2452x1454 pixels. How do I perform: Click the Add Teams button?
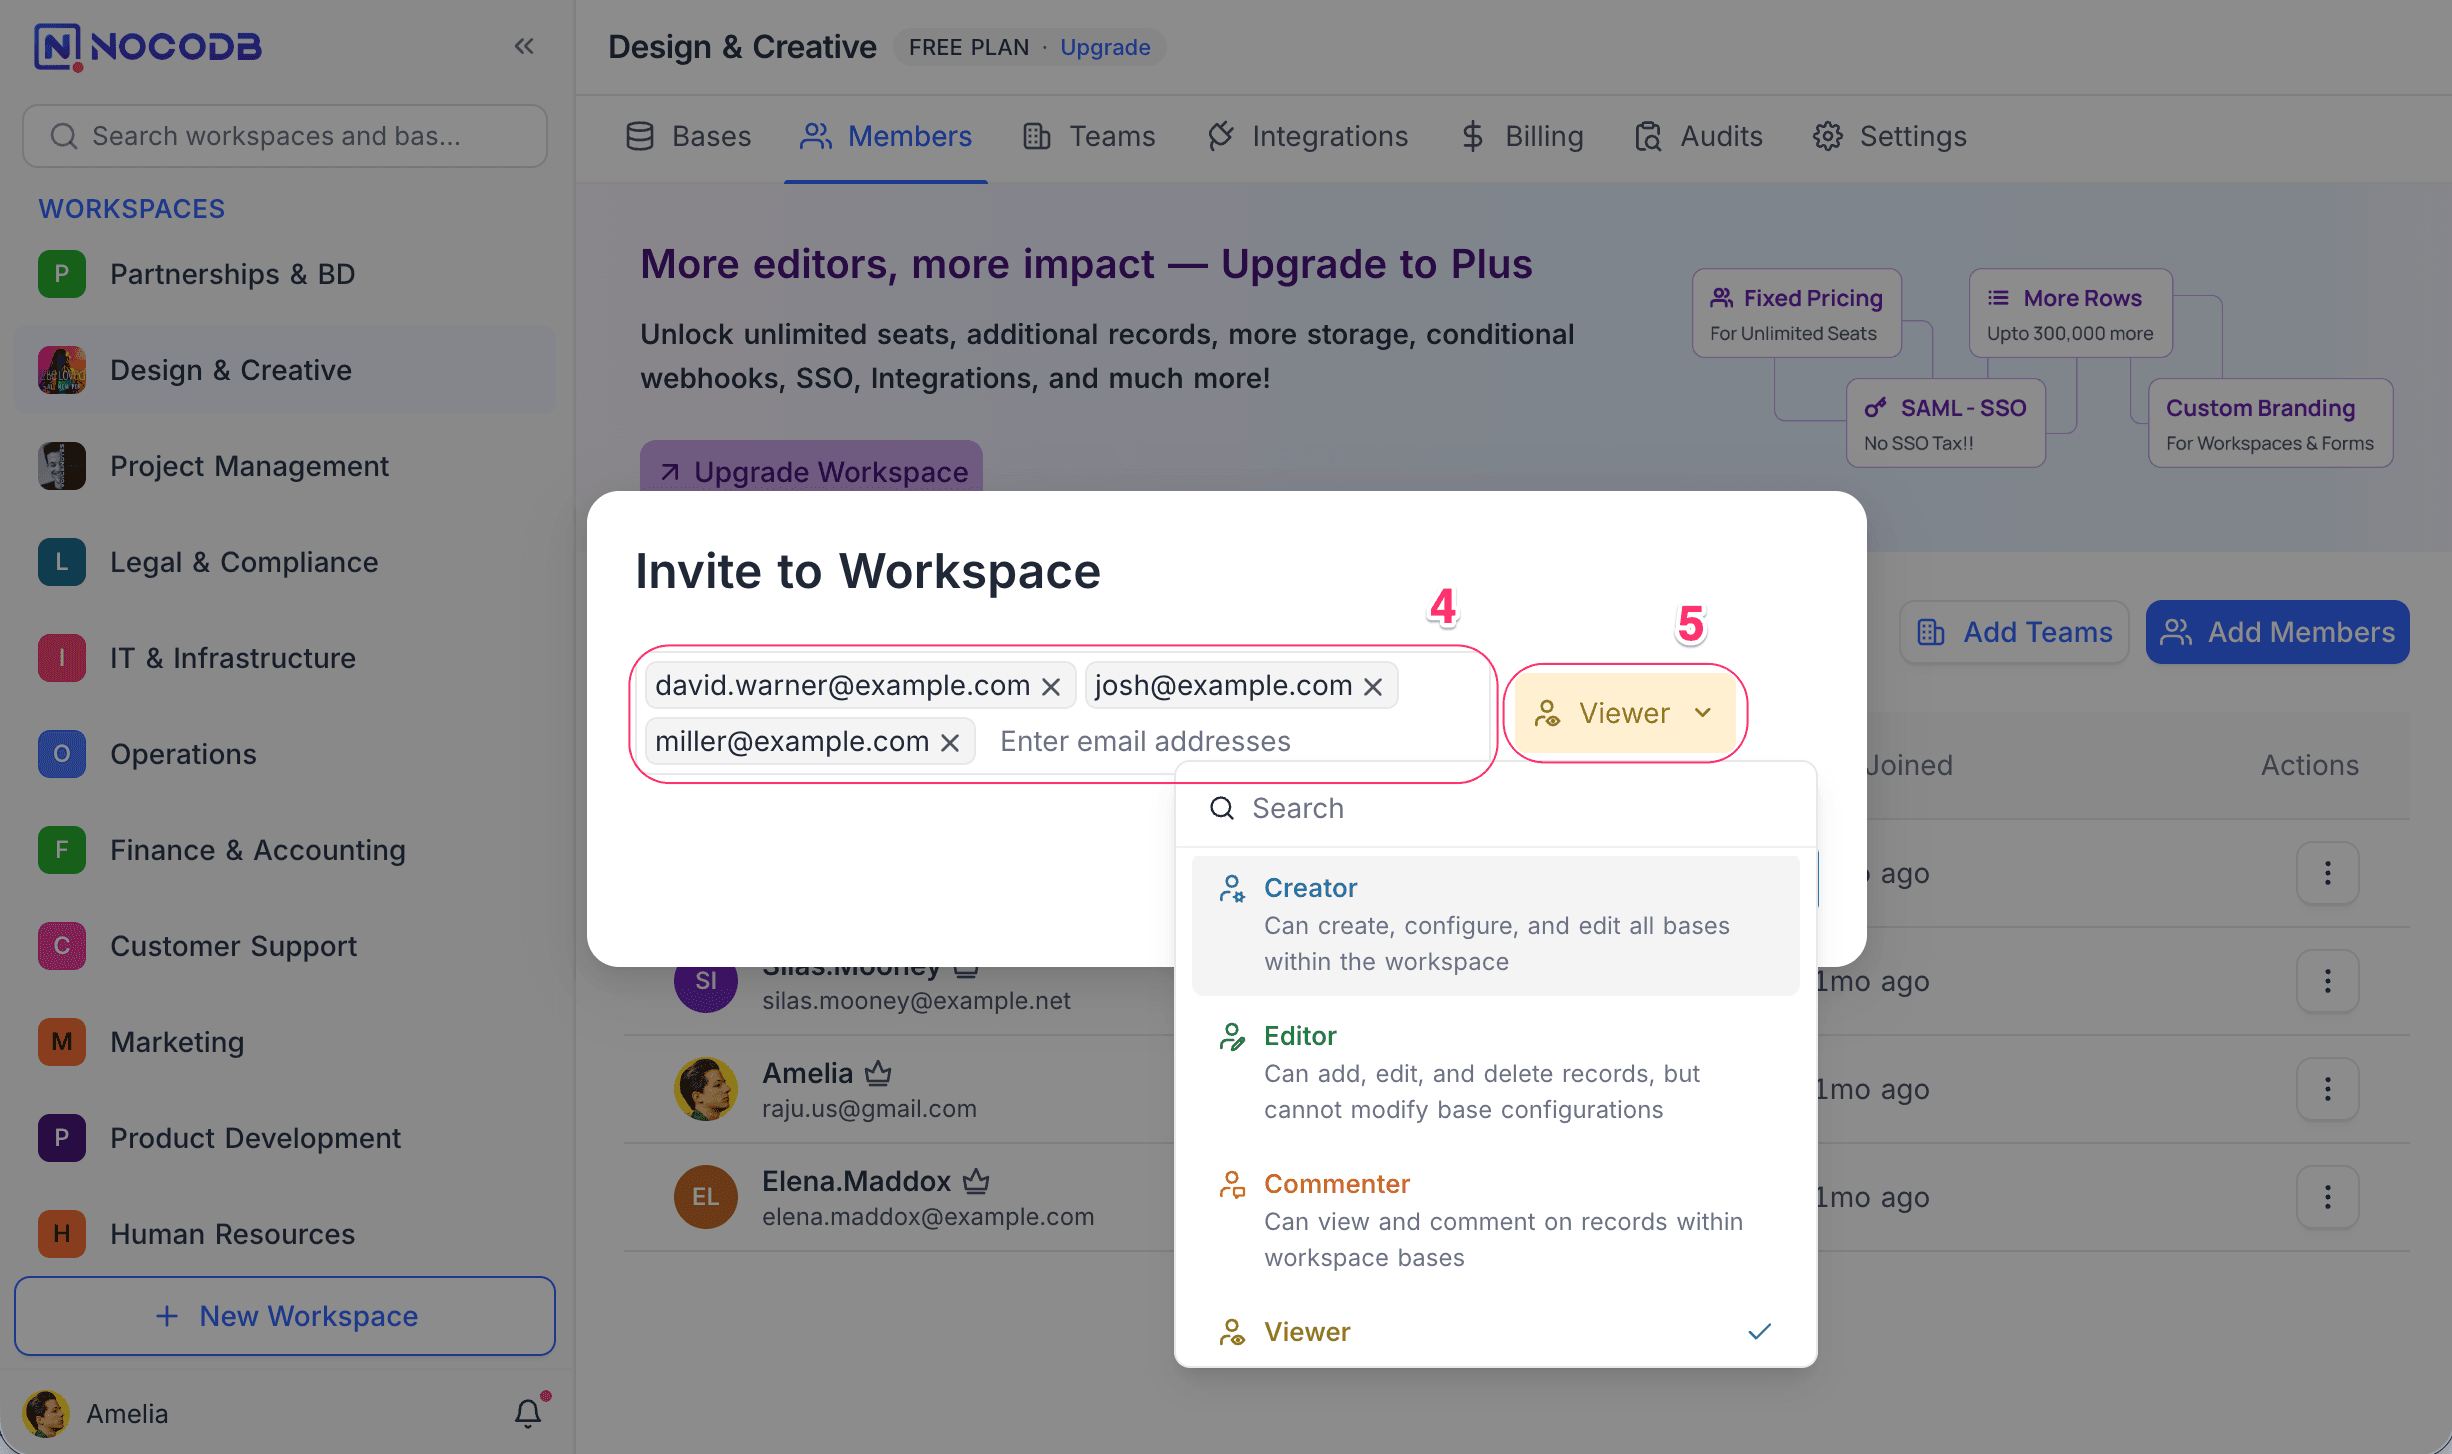(2014, 632)
